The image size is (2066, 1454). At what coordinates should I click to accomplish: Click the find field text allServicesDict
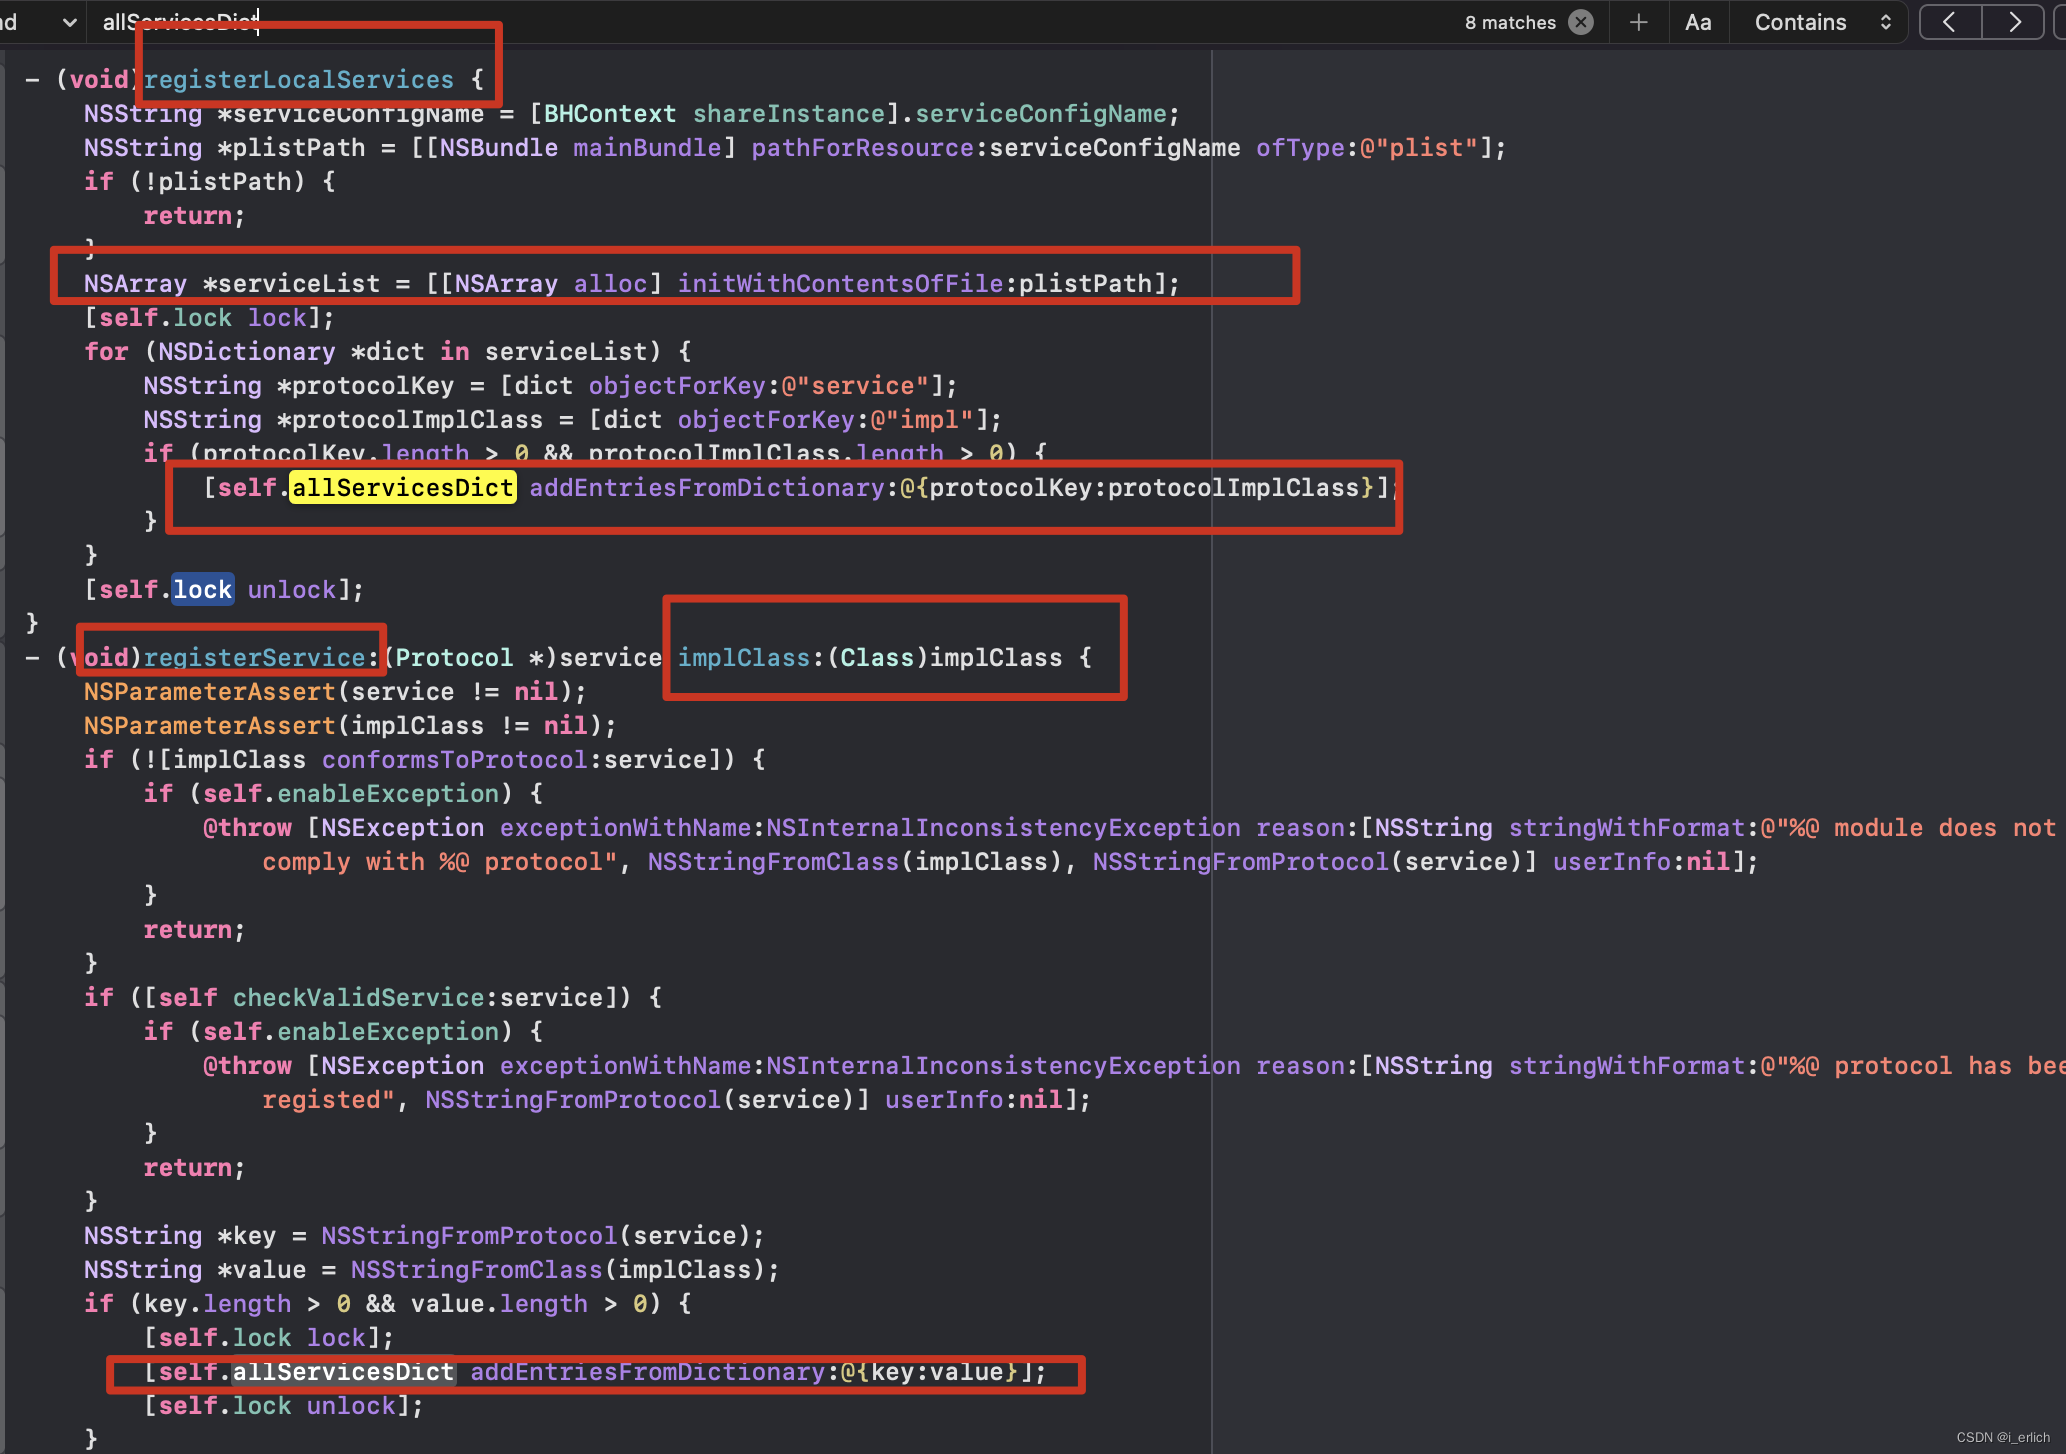point(180,22)
